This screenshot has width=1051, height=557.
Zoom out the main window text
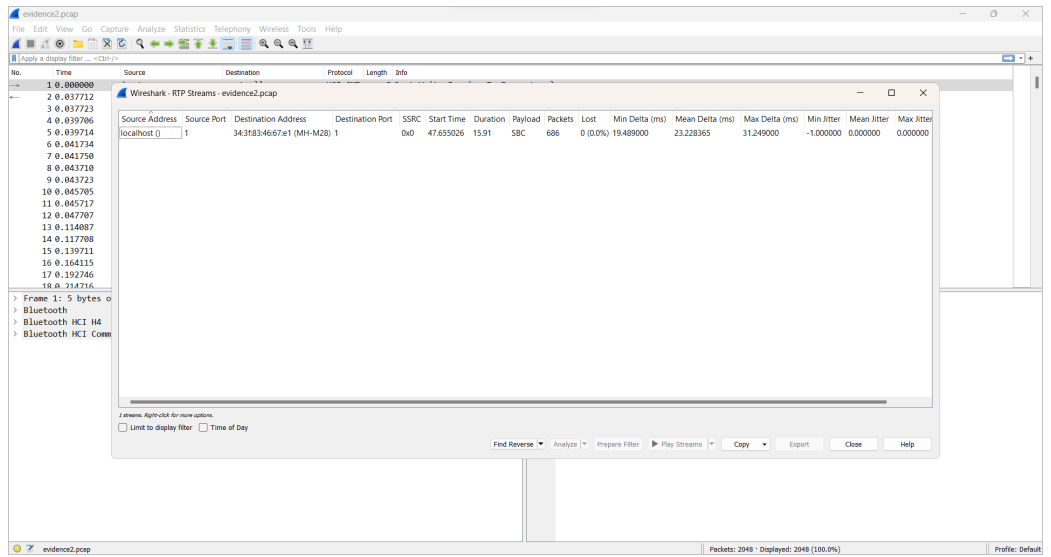tap(279, 44)
